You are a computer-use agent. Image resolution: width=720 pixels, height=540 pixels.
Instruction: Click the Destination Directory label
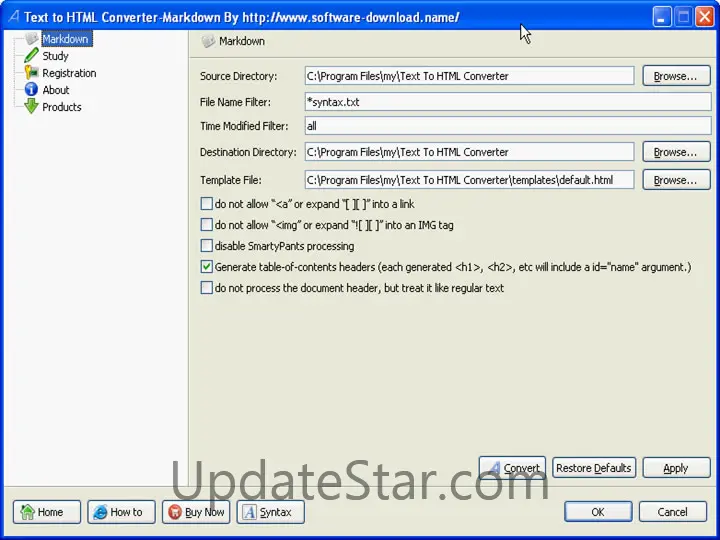point(248,152)
